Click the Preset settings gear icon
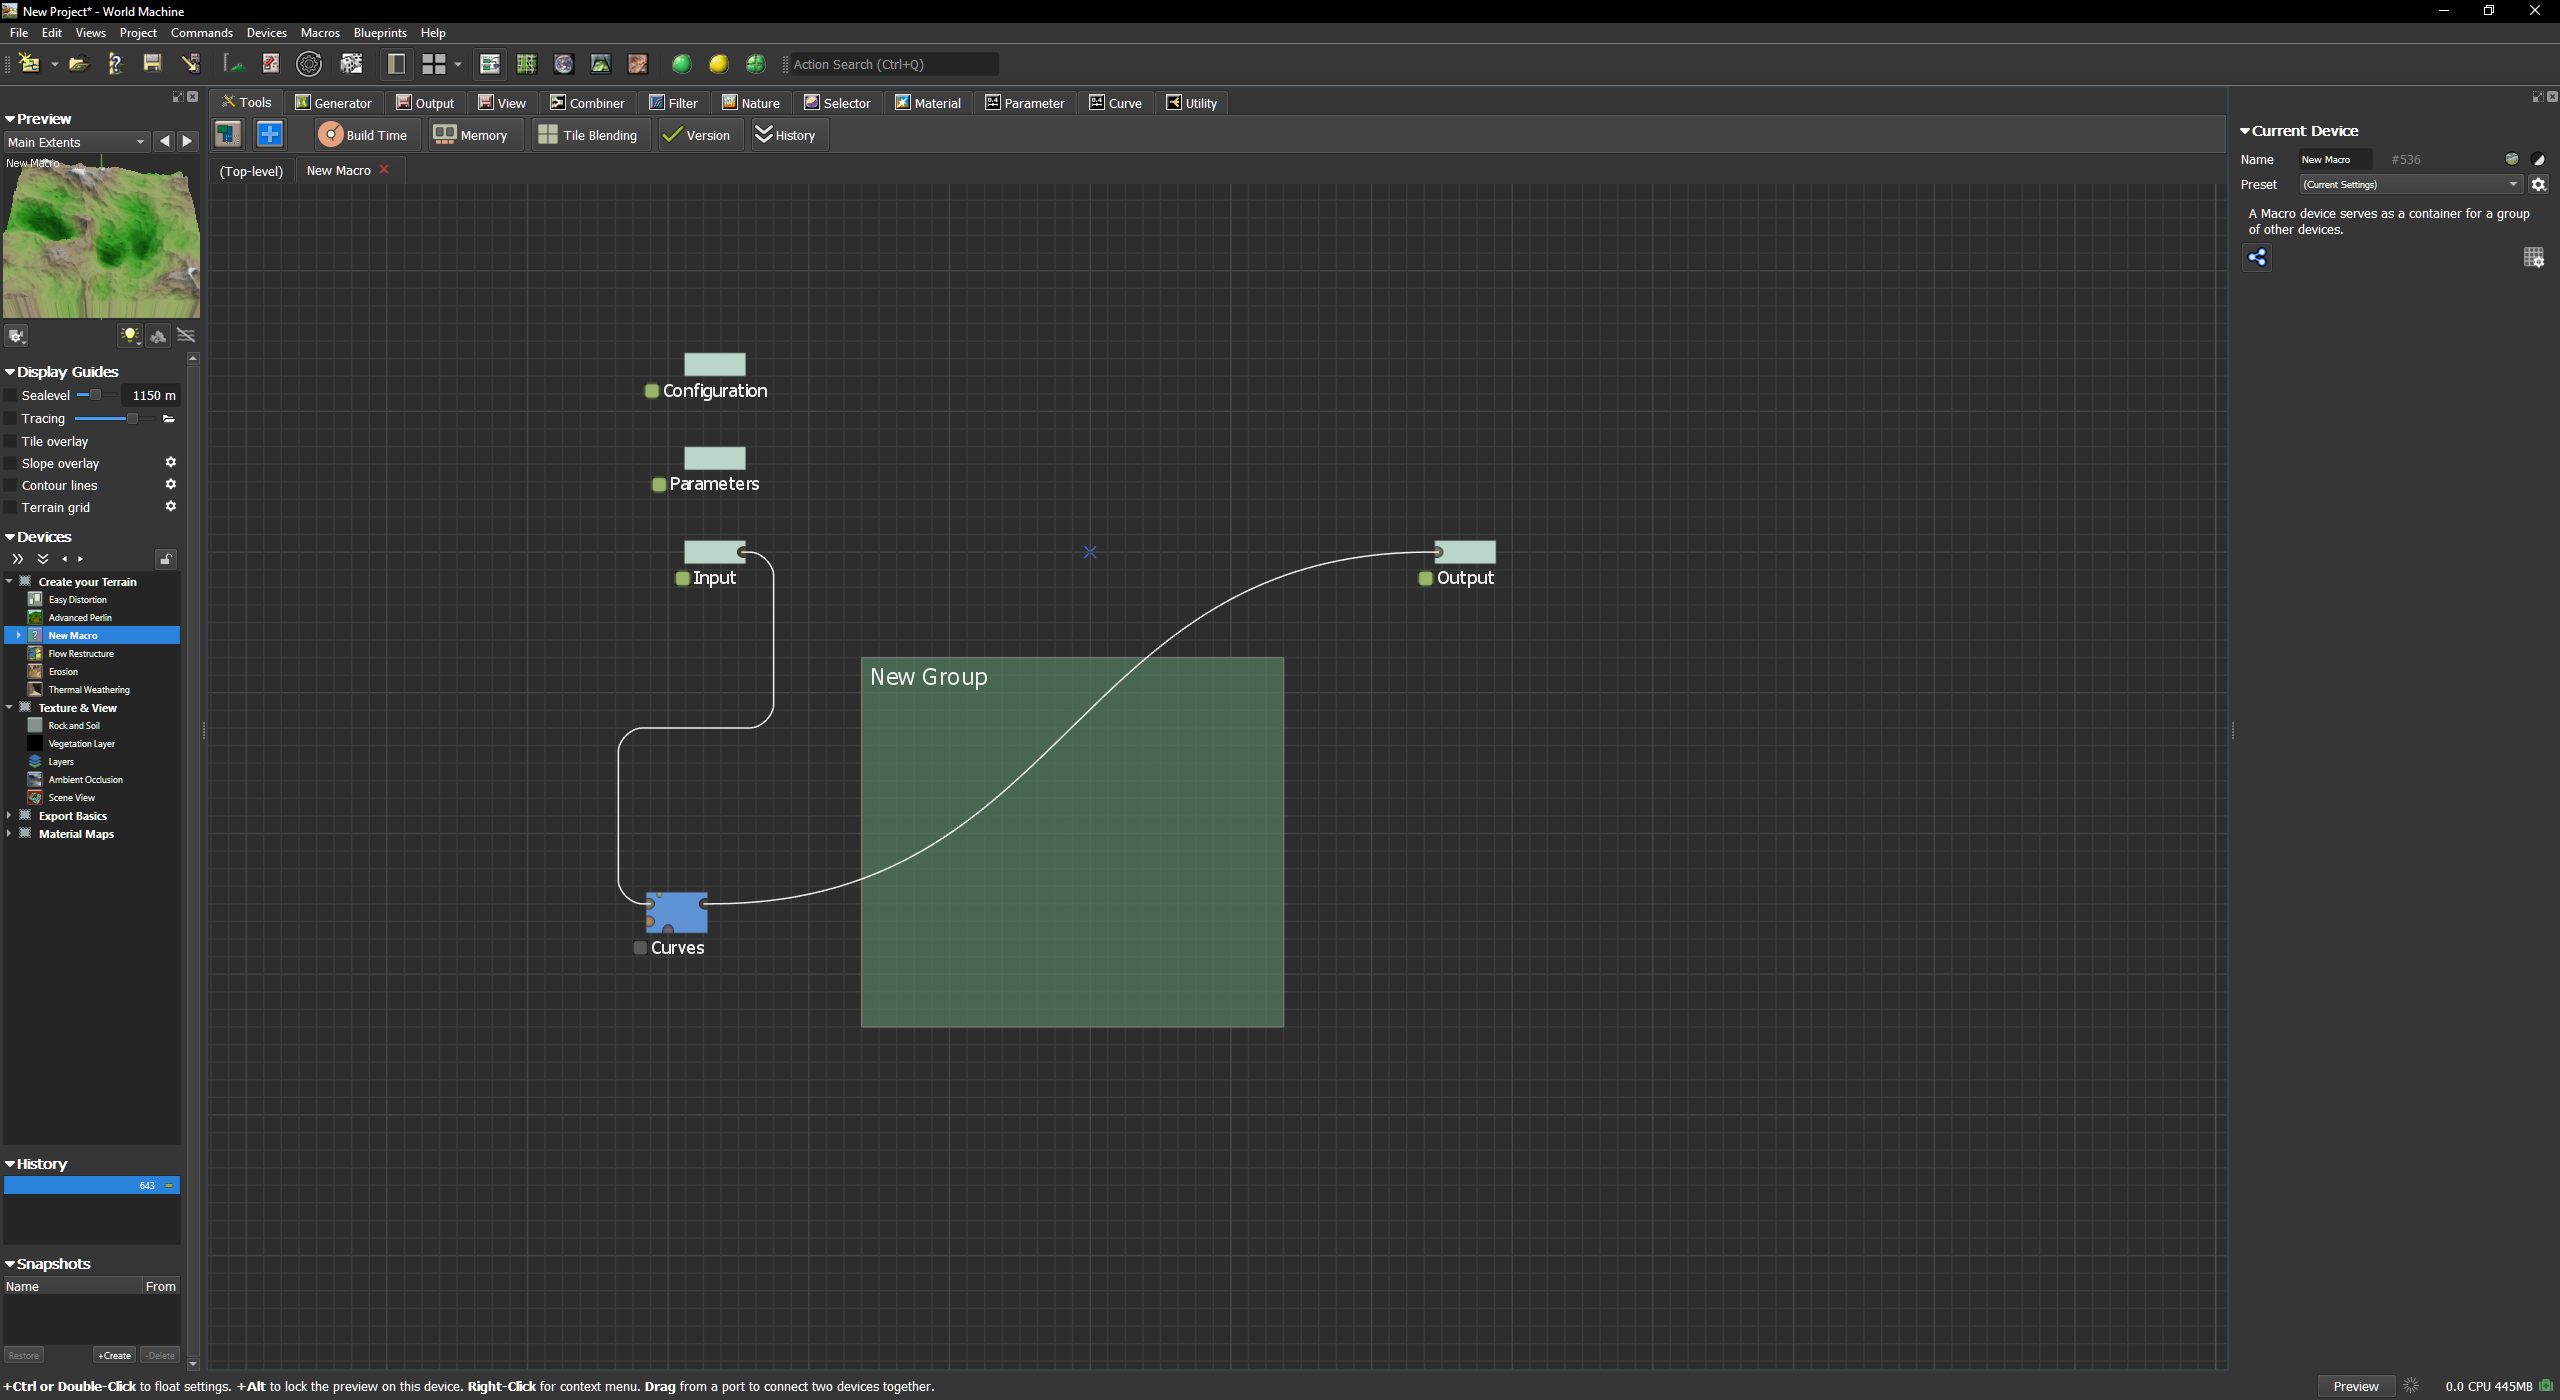 tap(2538, 184)
